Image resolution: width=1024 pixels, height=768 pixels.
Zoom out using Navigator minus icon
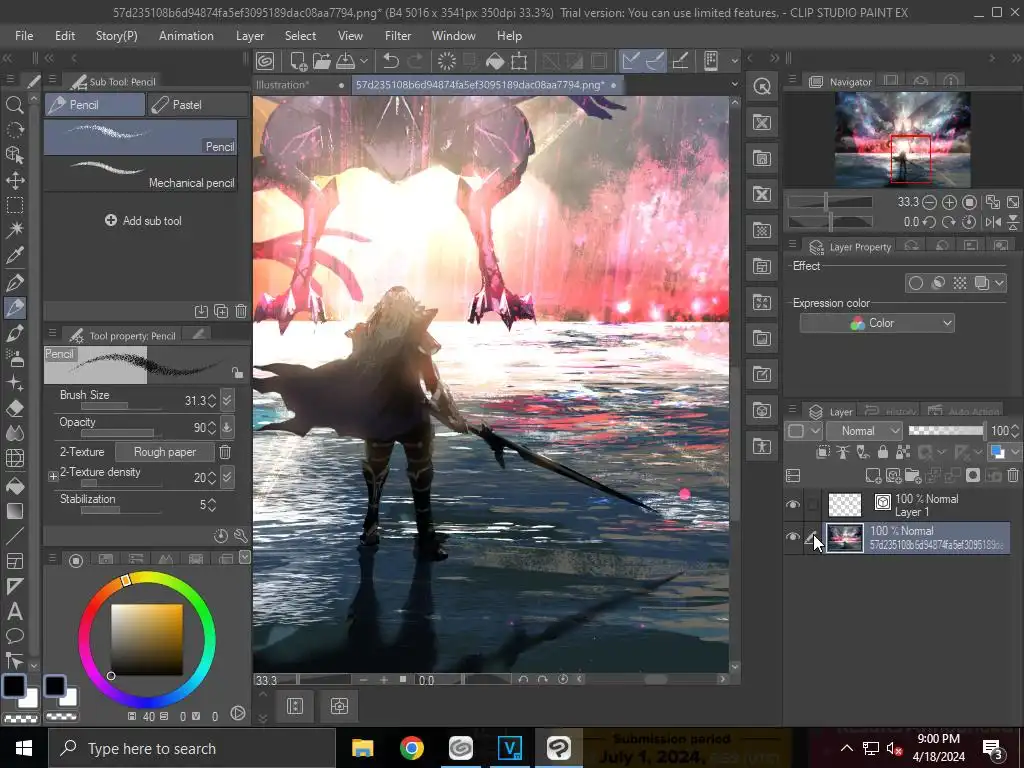click(x=929, y=202)
